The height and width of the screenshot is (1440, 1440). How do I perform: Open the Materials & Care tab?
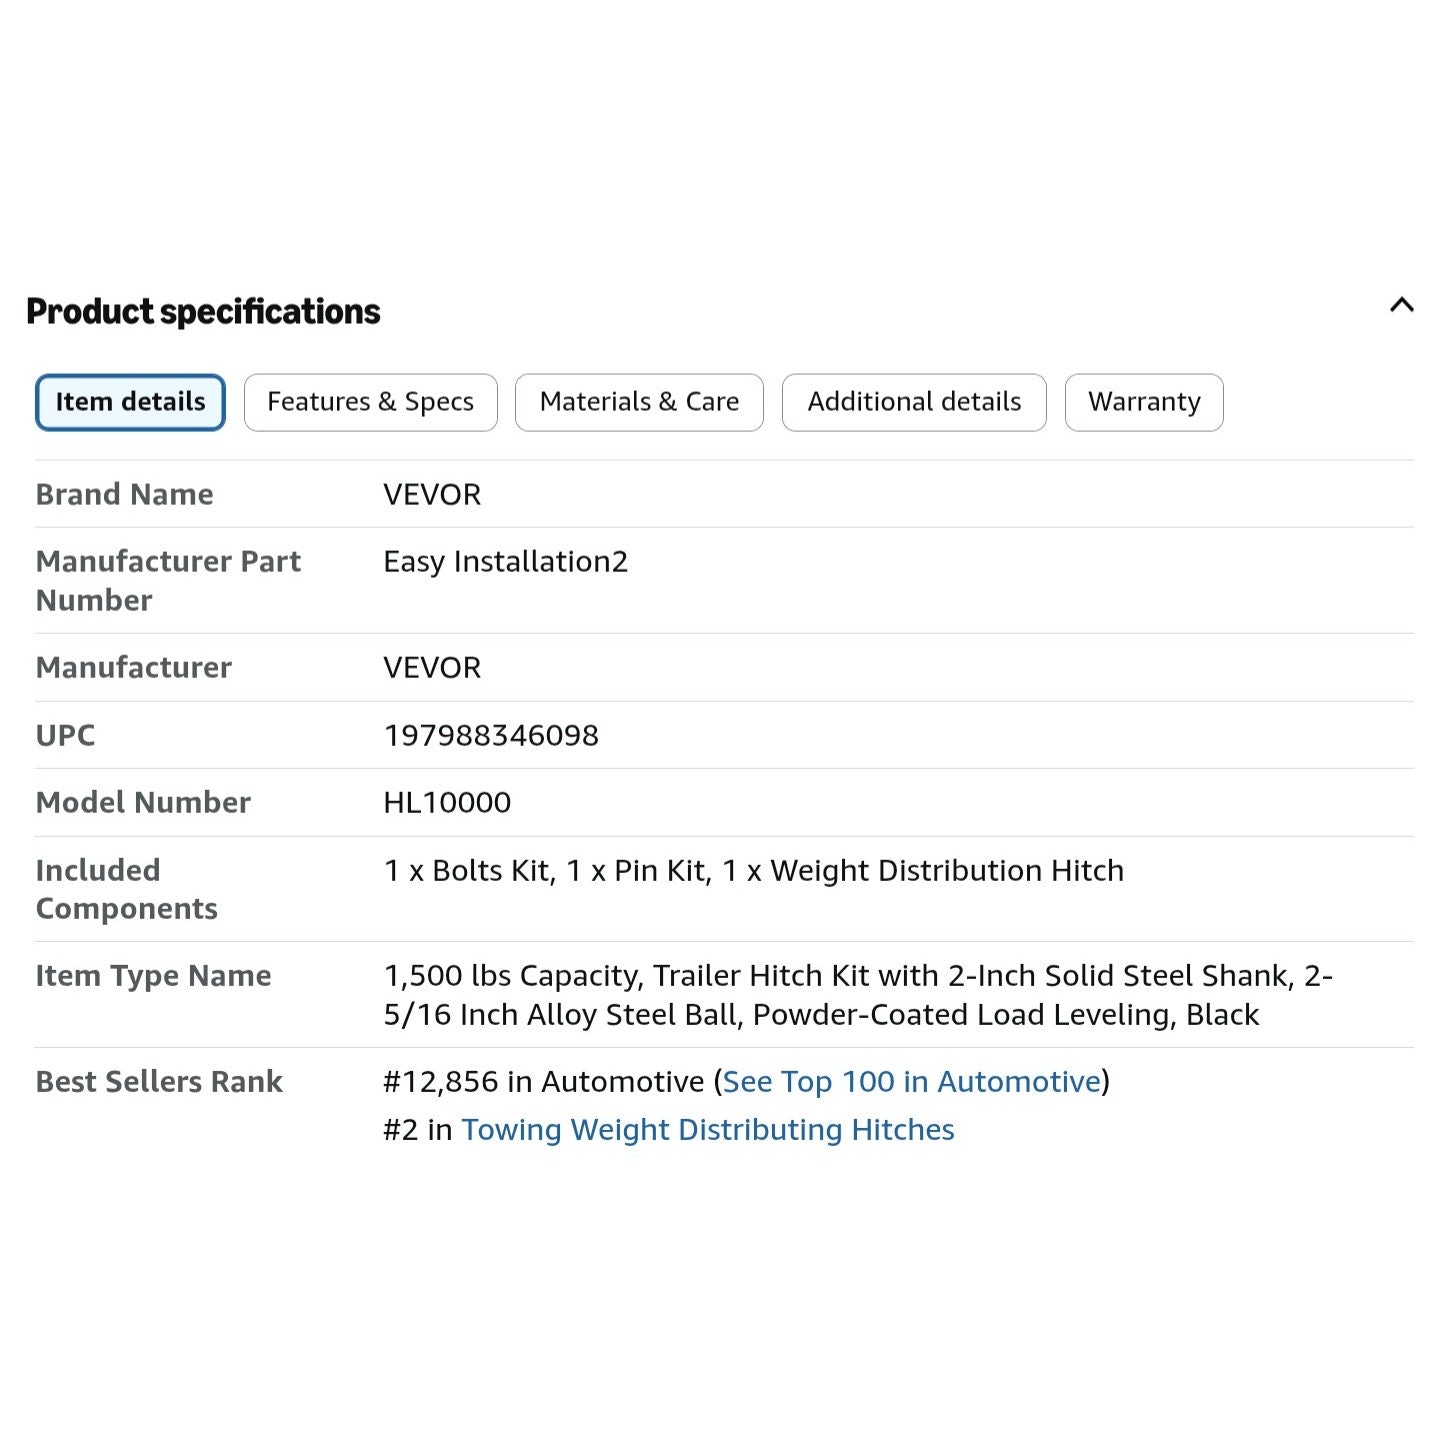coord(639,402)
